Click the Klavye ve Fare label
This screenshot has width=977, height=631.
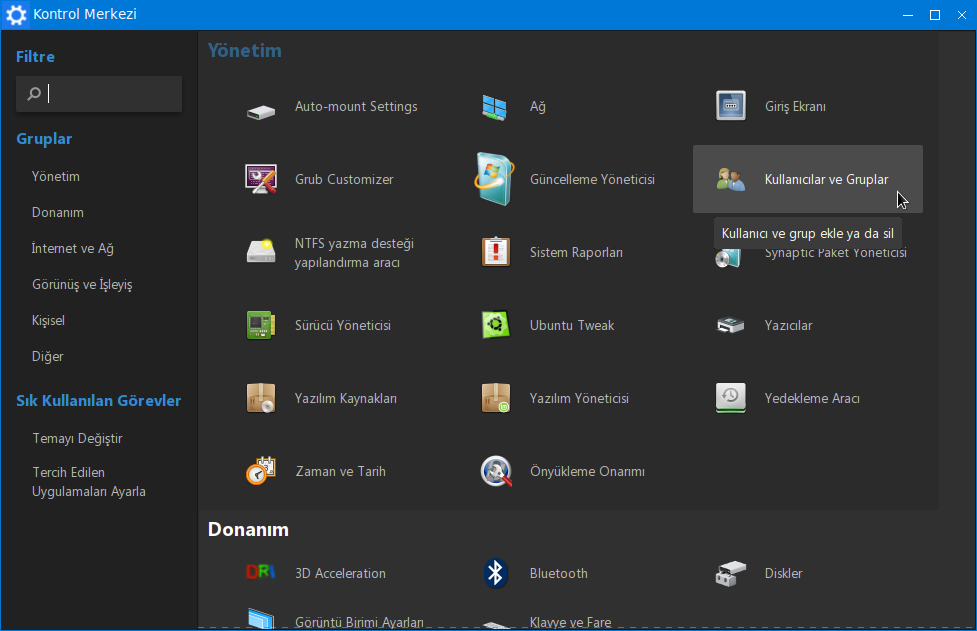point(570,622)
